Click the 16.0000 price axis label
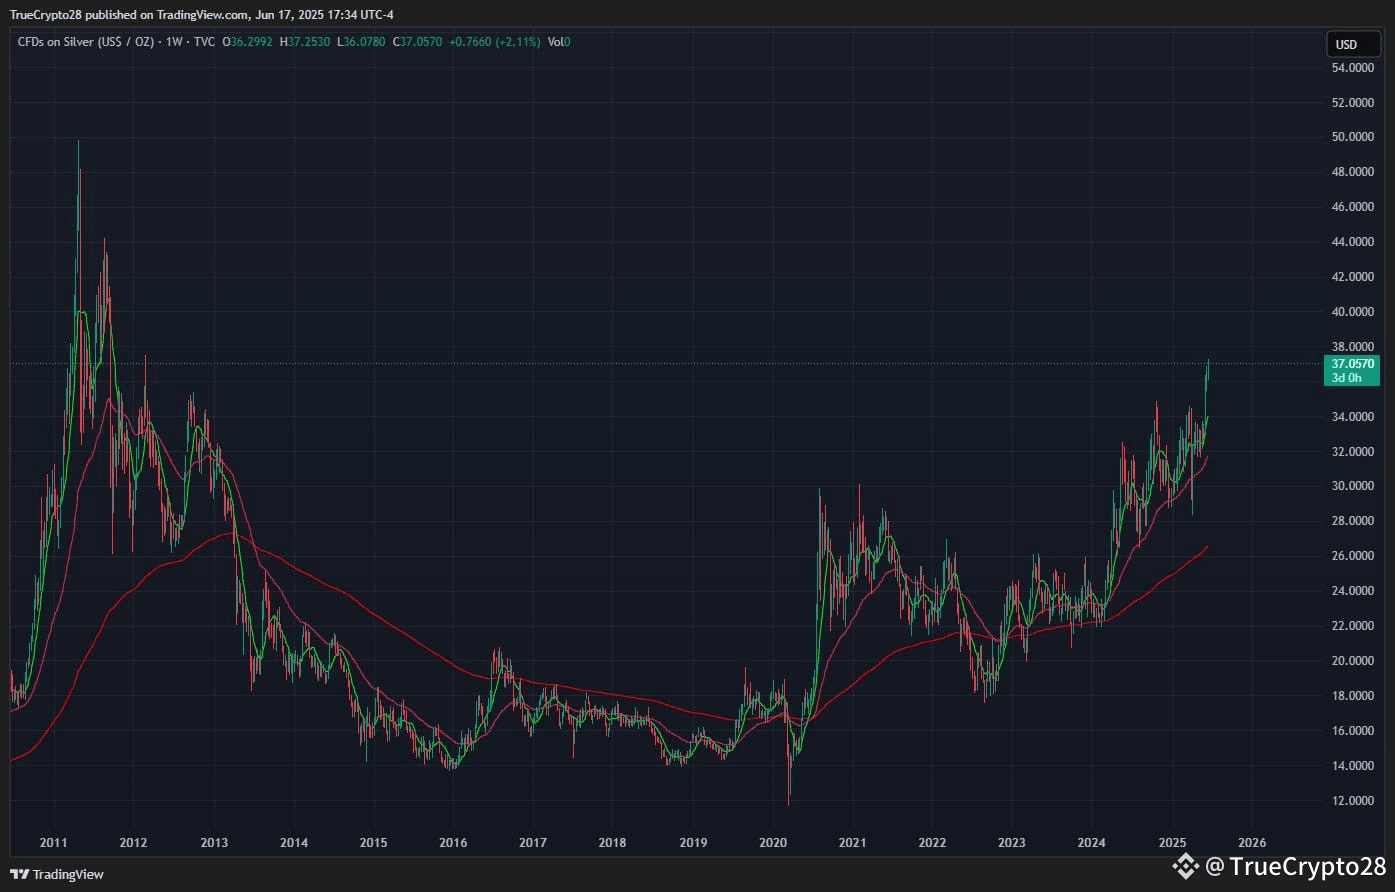The width and height of the screenshot is (1395, 892). 1351,731
